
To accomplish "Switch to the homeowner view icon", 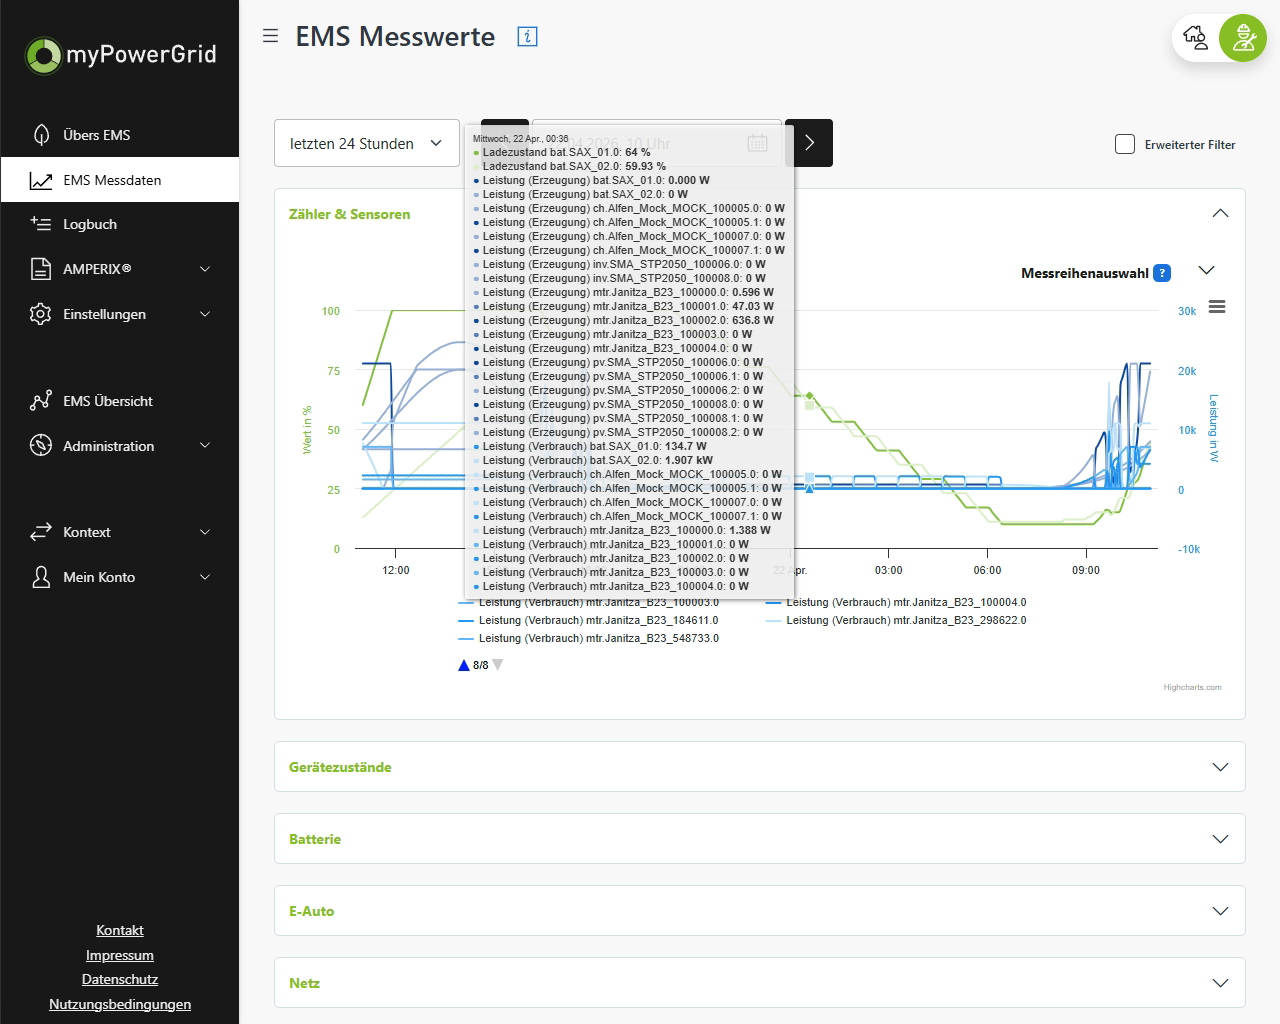I will [1195, 38].
